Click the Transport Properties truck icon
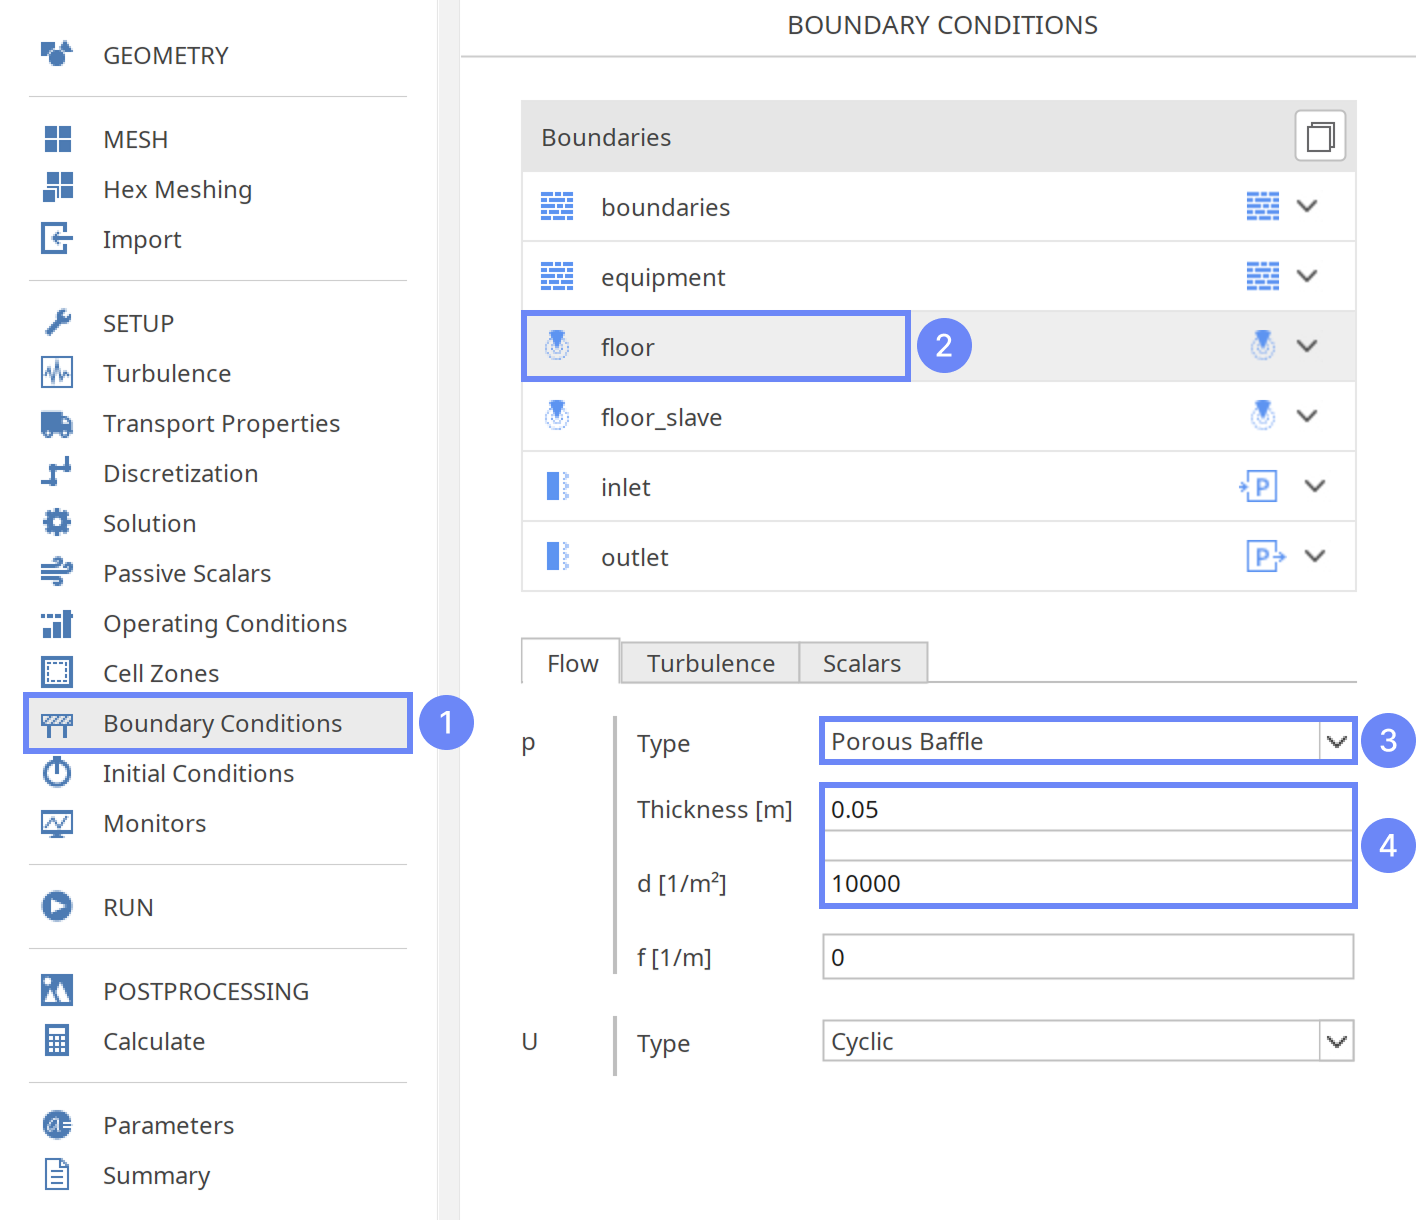Screen dimensions: 1416x1220 57,424
